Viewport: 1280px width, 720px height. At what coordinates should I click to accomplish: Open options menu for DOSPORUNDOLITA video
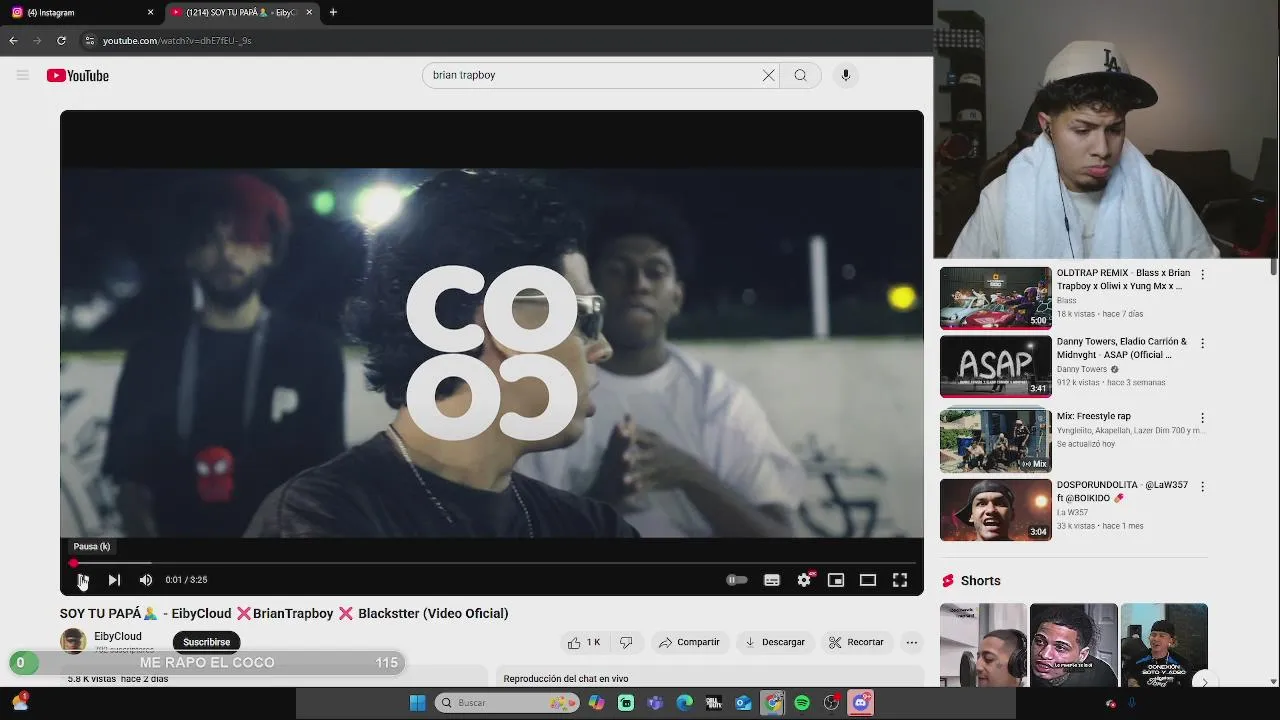pos(1202,486)
